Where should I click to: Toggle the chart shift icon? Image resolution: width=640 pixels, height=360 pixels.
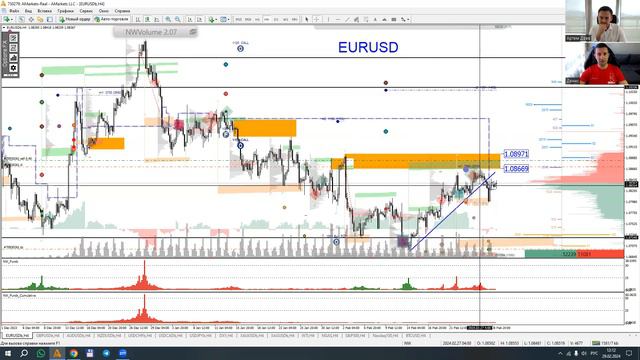[x=200, y=19]
